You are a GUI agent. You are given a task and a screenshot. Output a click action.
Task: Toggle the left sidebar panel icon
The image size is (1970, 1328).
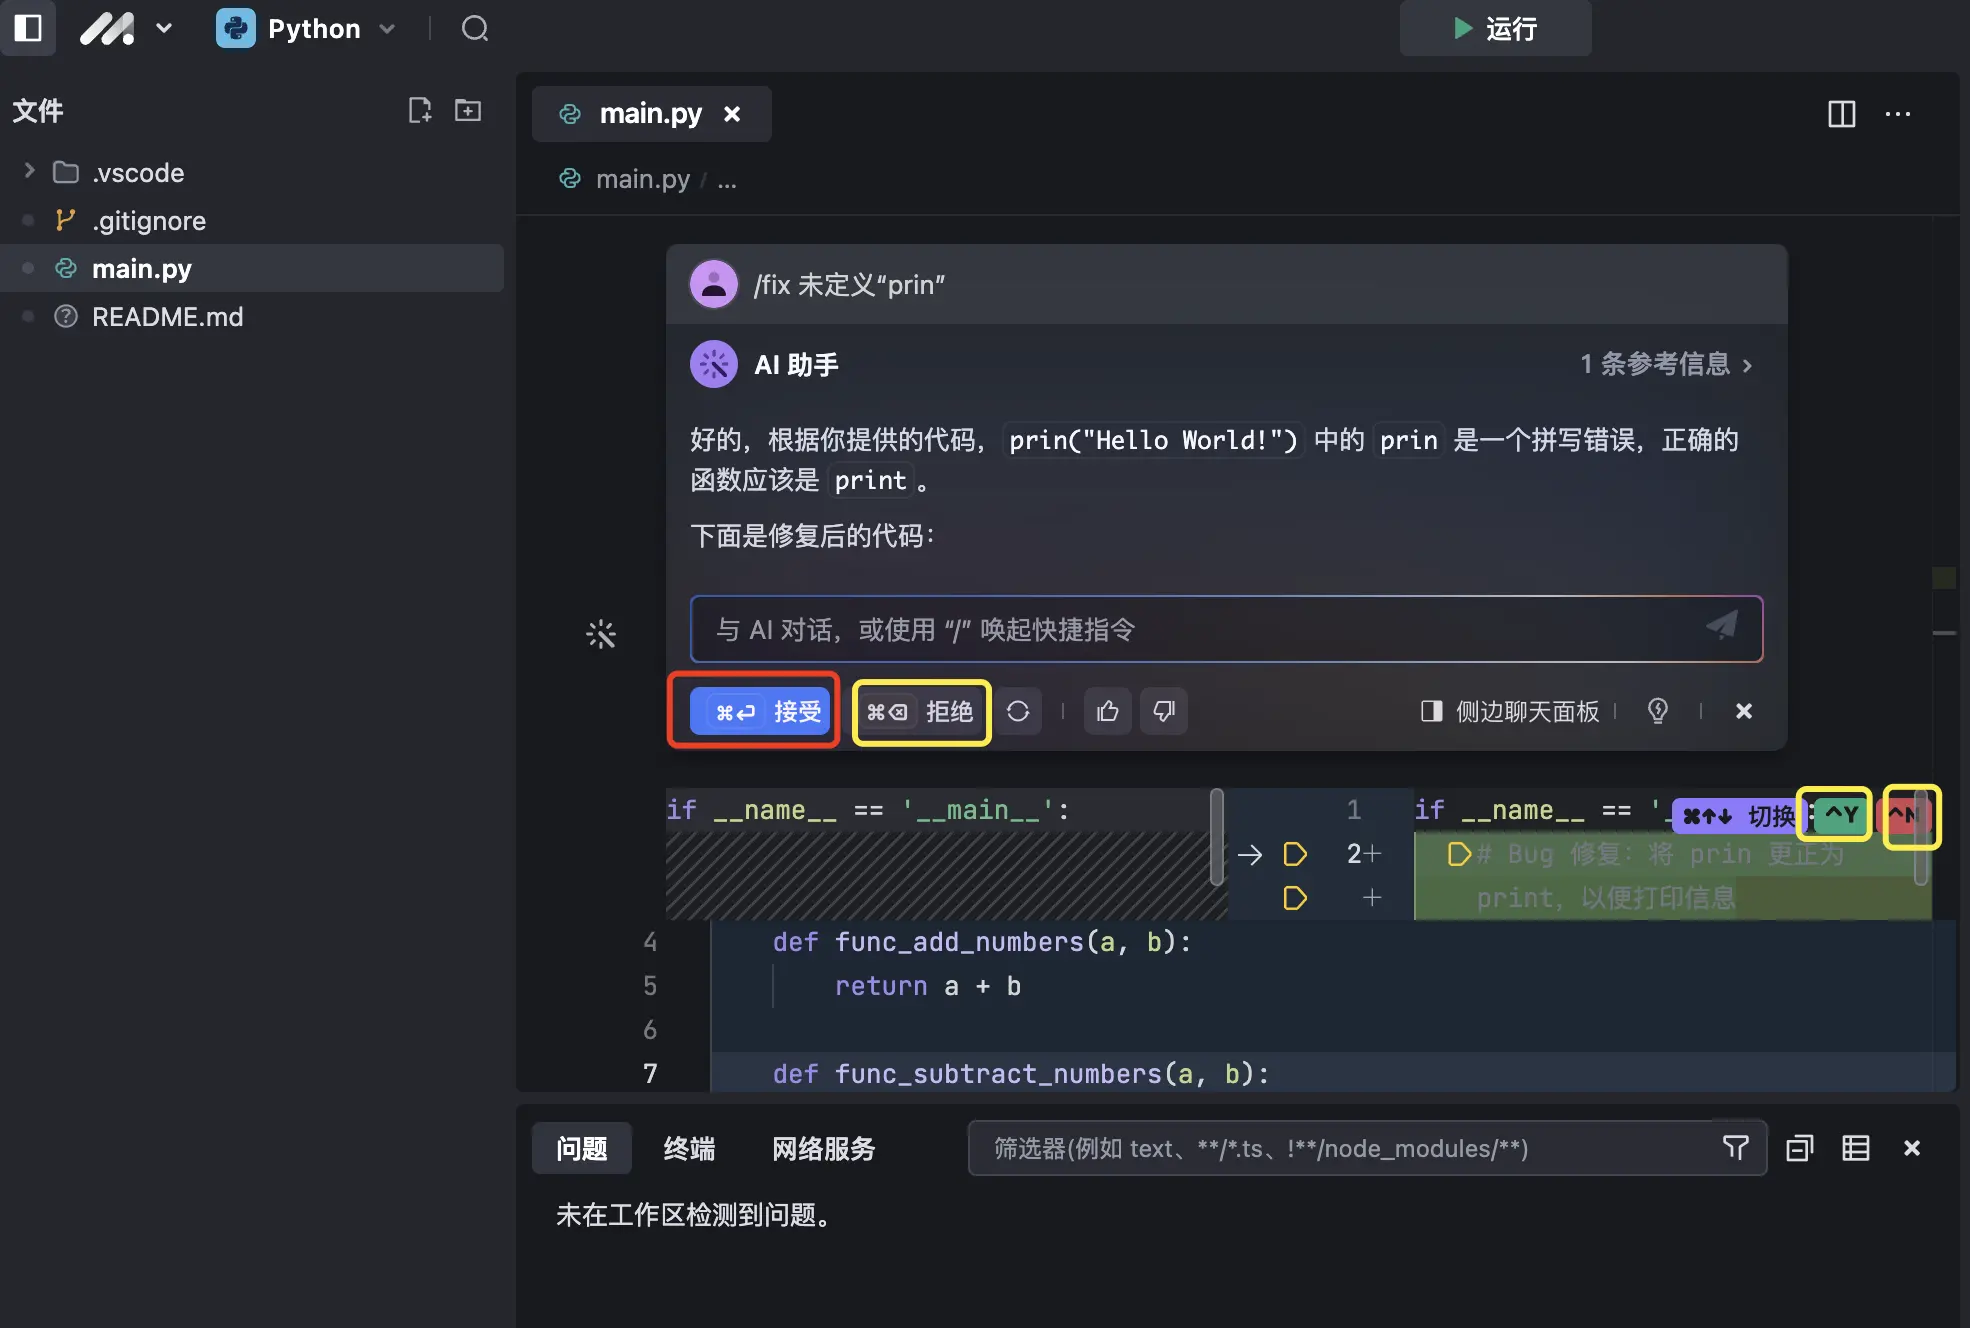coord(28,28)
